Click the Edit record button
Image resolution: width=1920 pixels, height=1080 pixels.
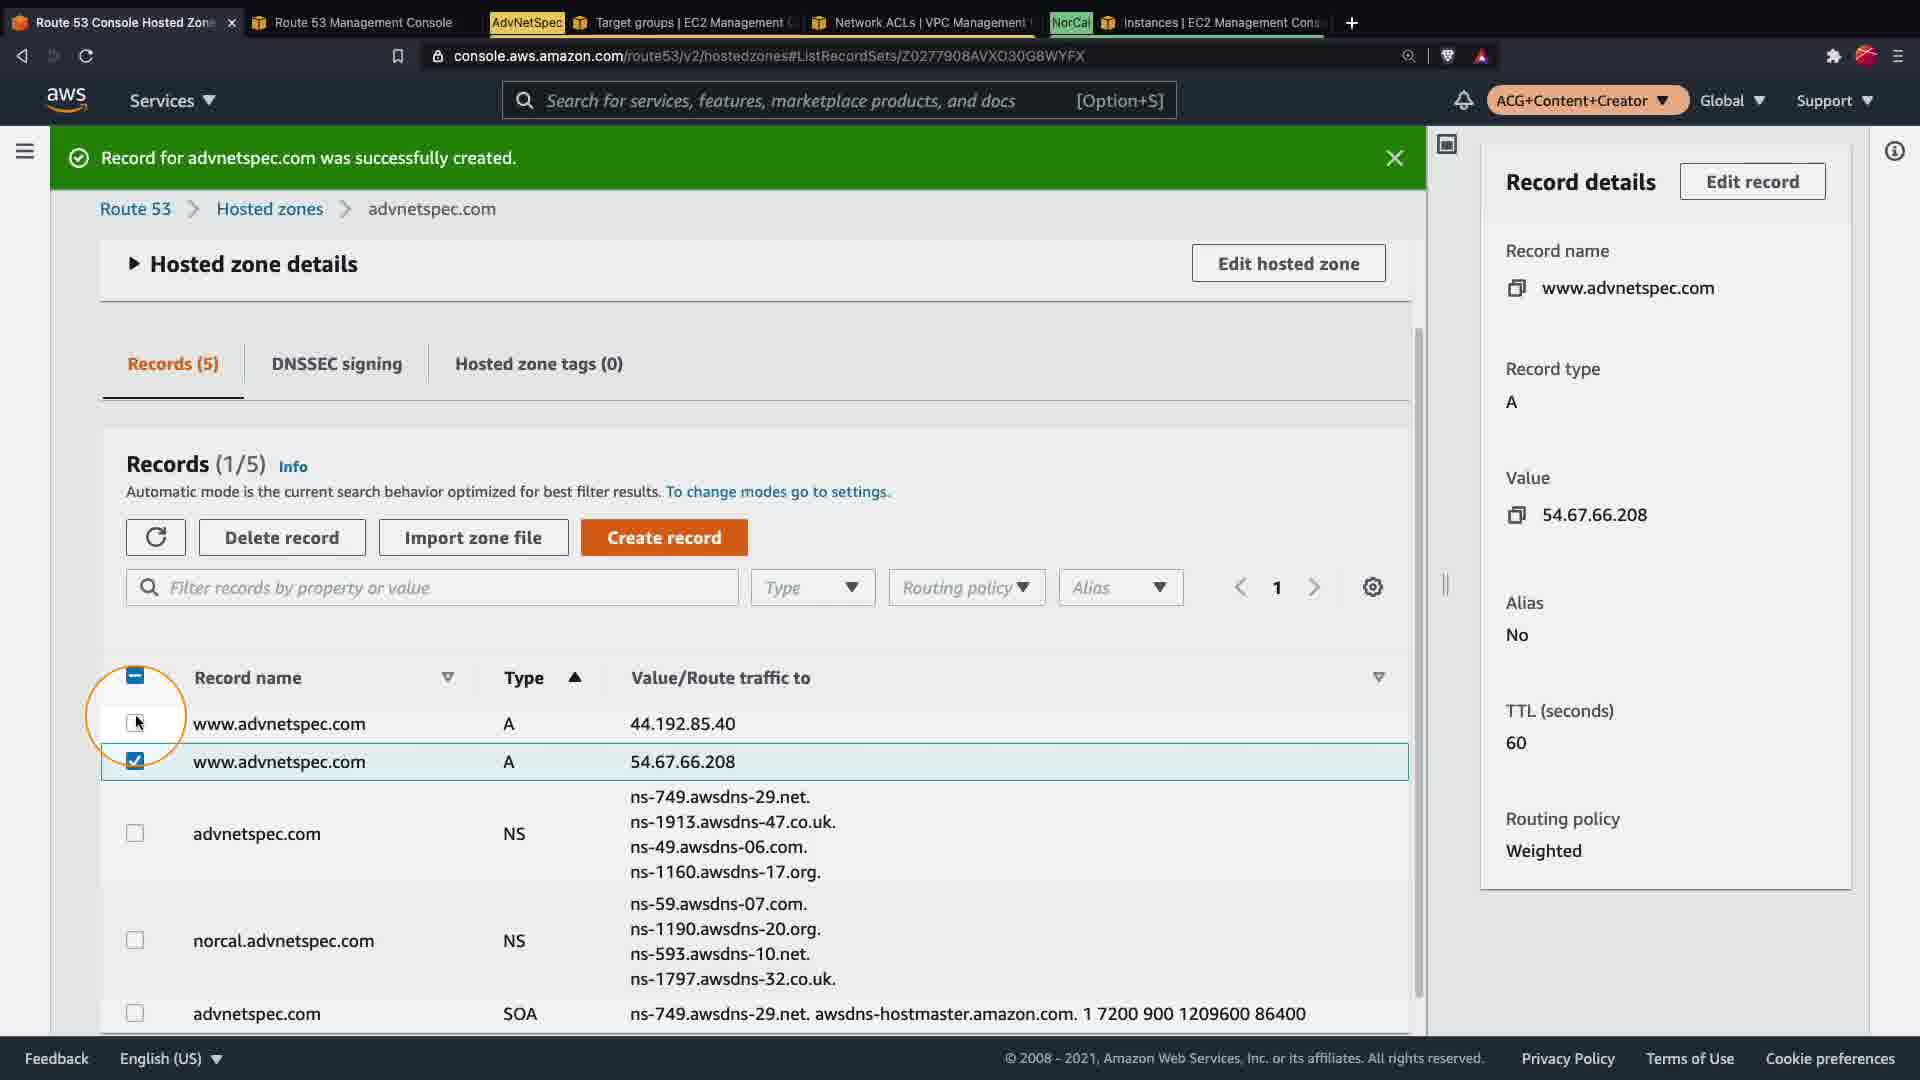pos(1751,181)
